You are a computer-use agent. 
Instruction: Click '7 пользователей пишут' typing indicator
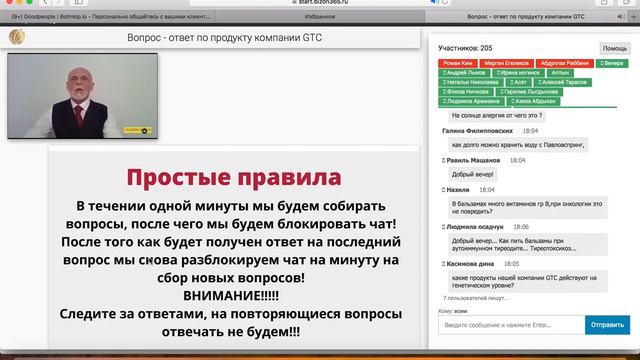coord(475,298)
